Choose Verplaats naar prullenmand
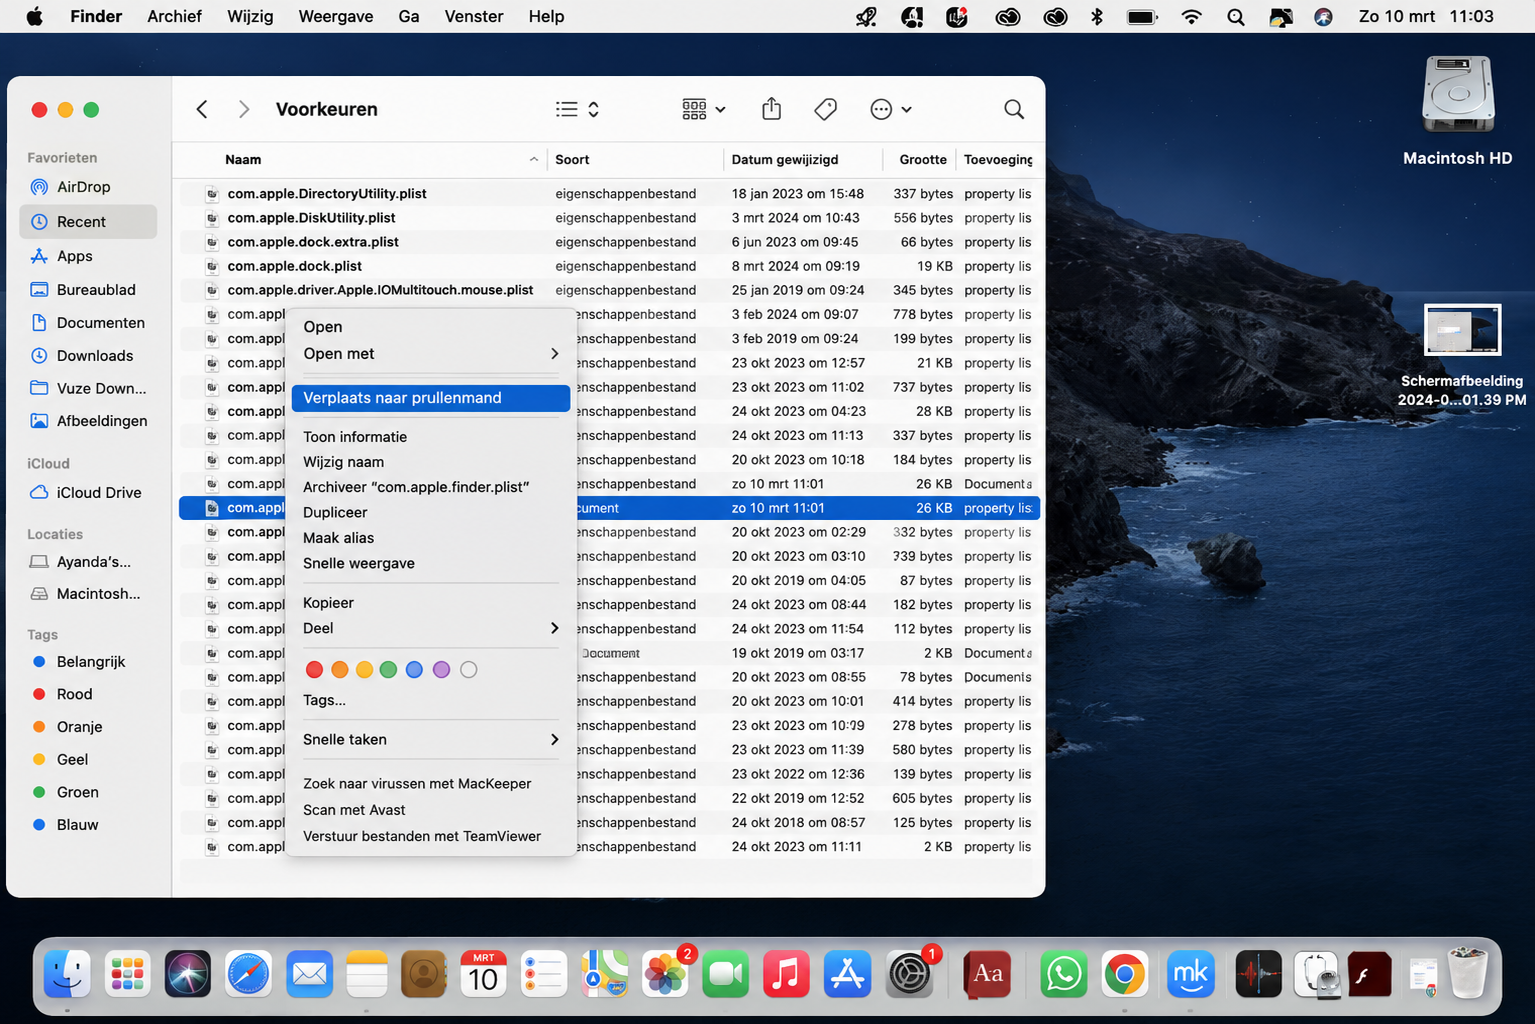Viewport: 1535px width, 1024px height. [431, 398]
